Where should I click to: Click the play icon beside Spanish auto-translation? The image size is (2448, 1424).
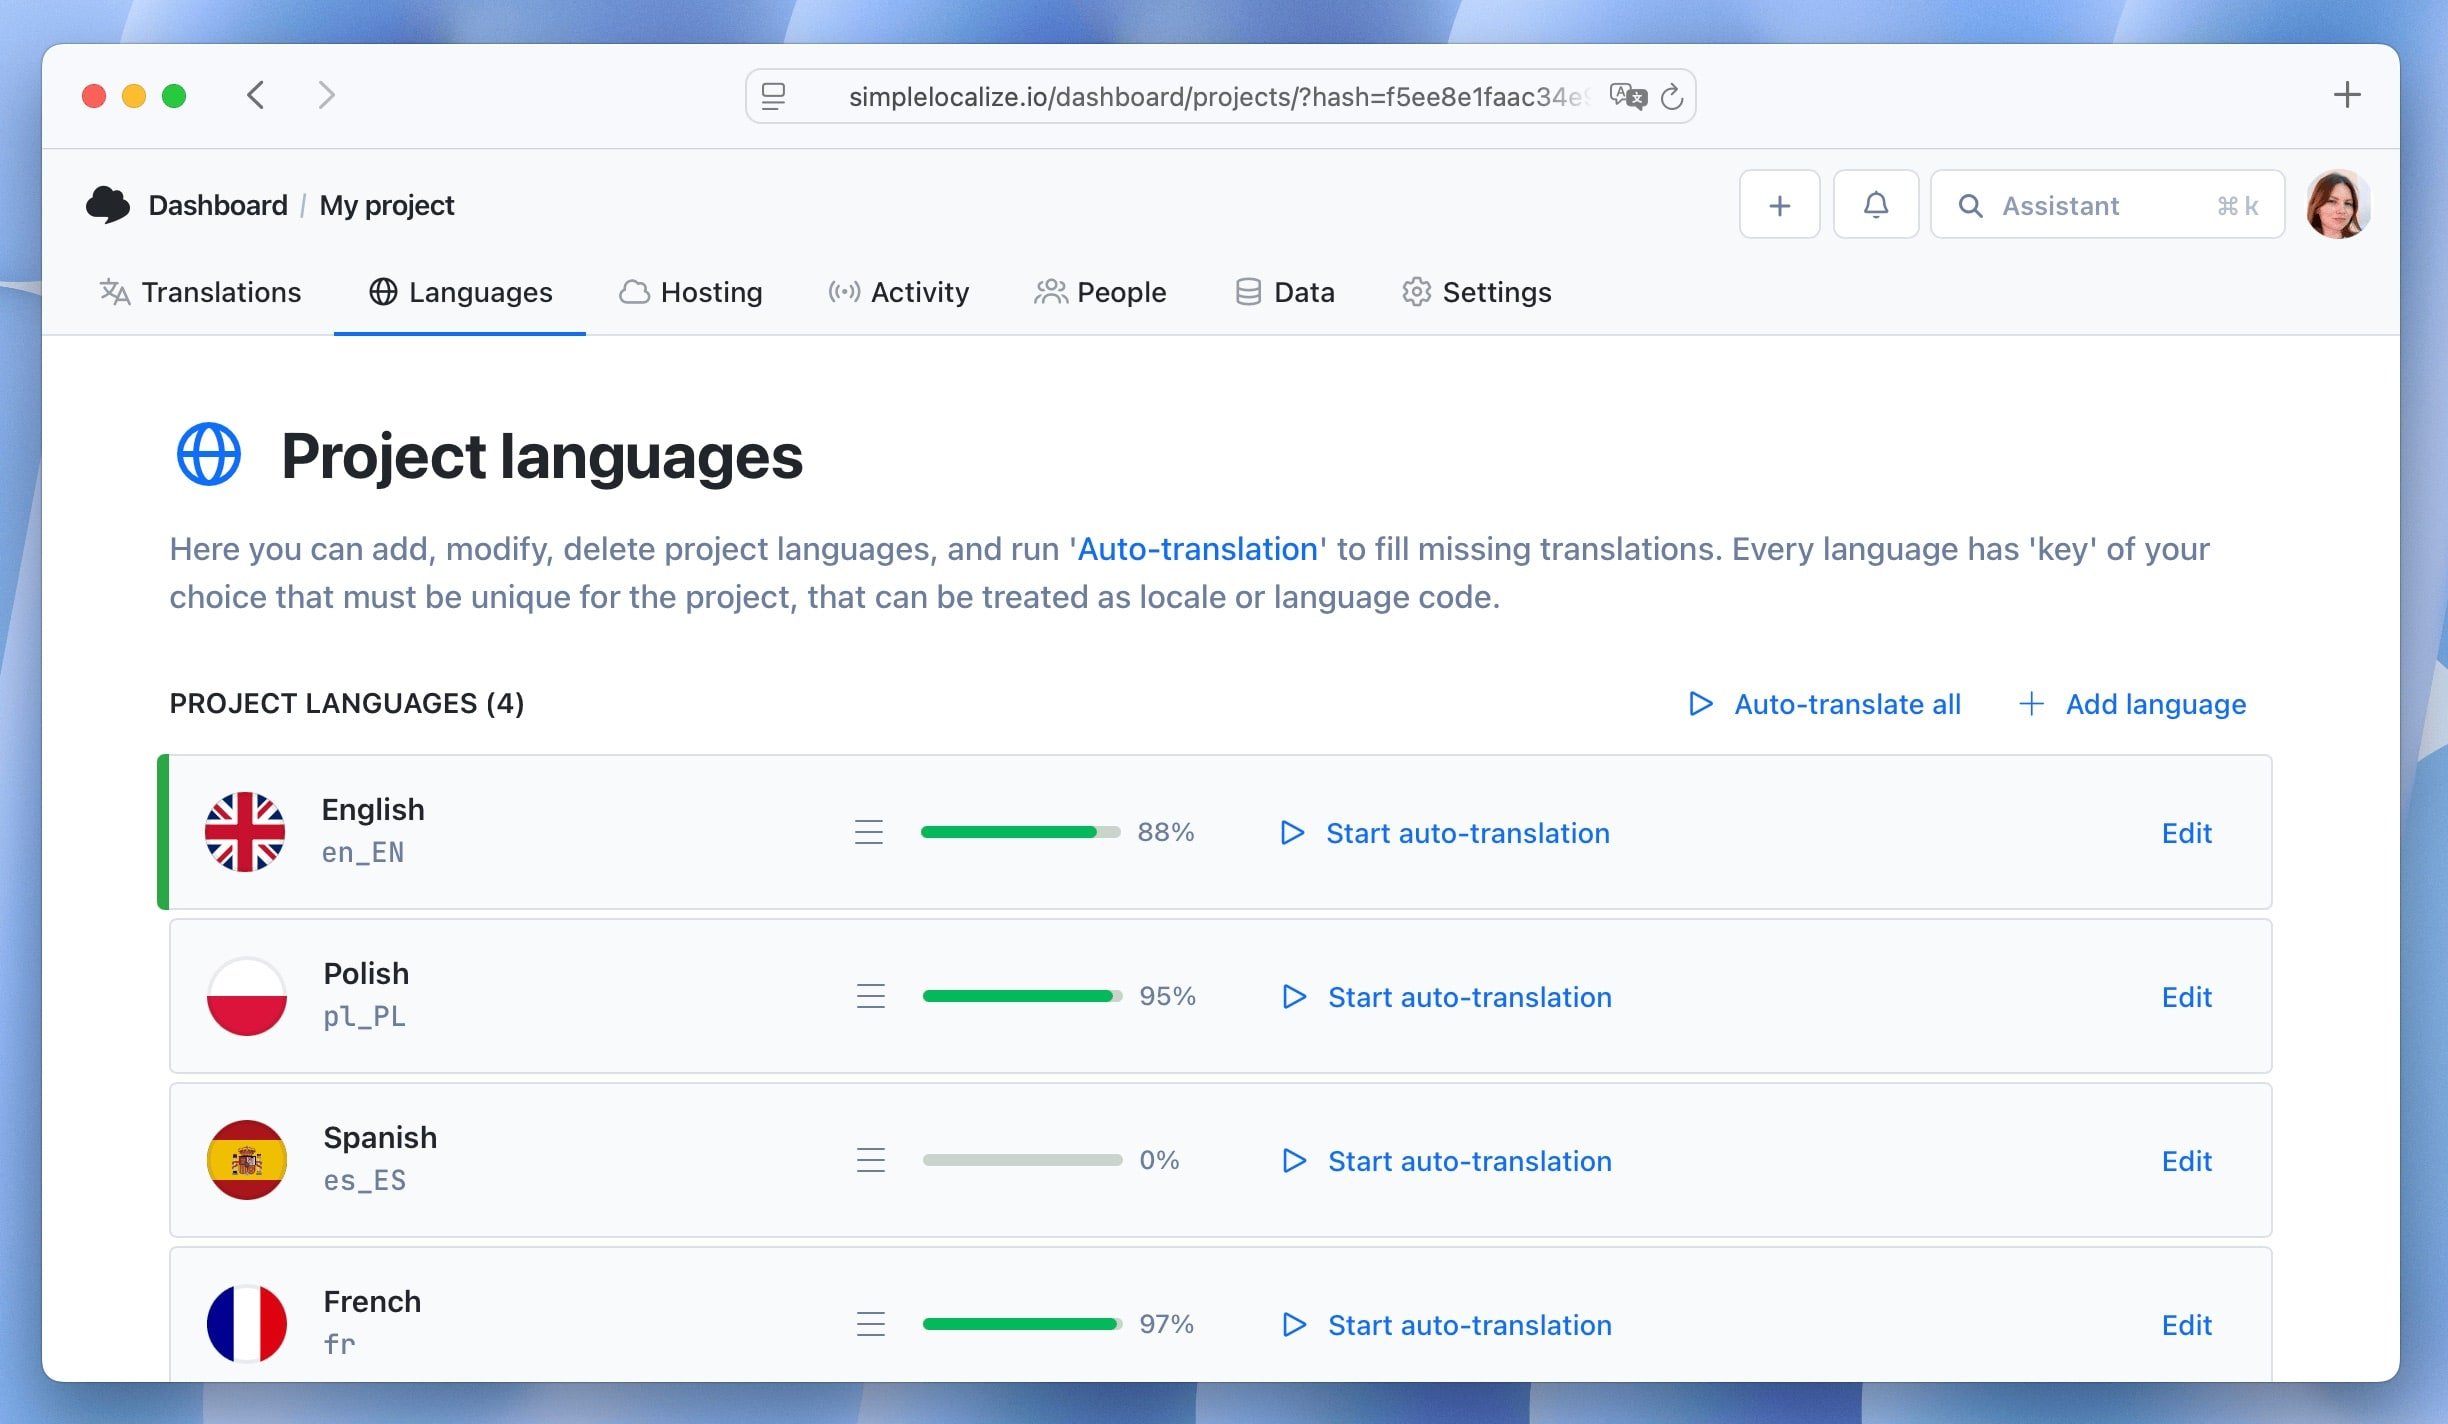coord(1294,1160)
